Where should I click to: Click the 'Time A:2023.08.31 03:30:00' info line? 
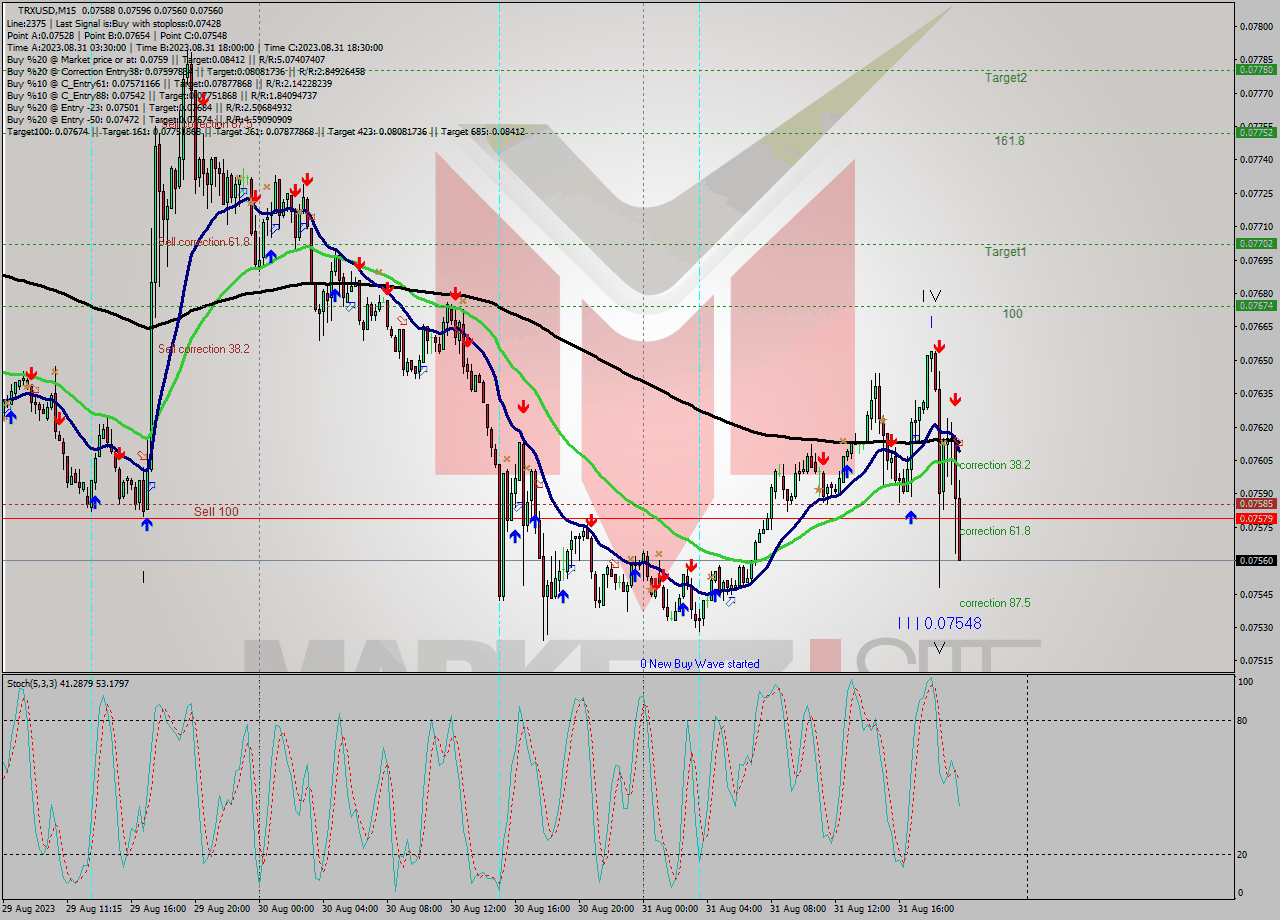point(194,47)
